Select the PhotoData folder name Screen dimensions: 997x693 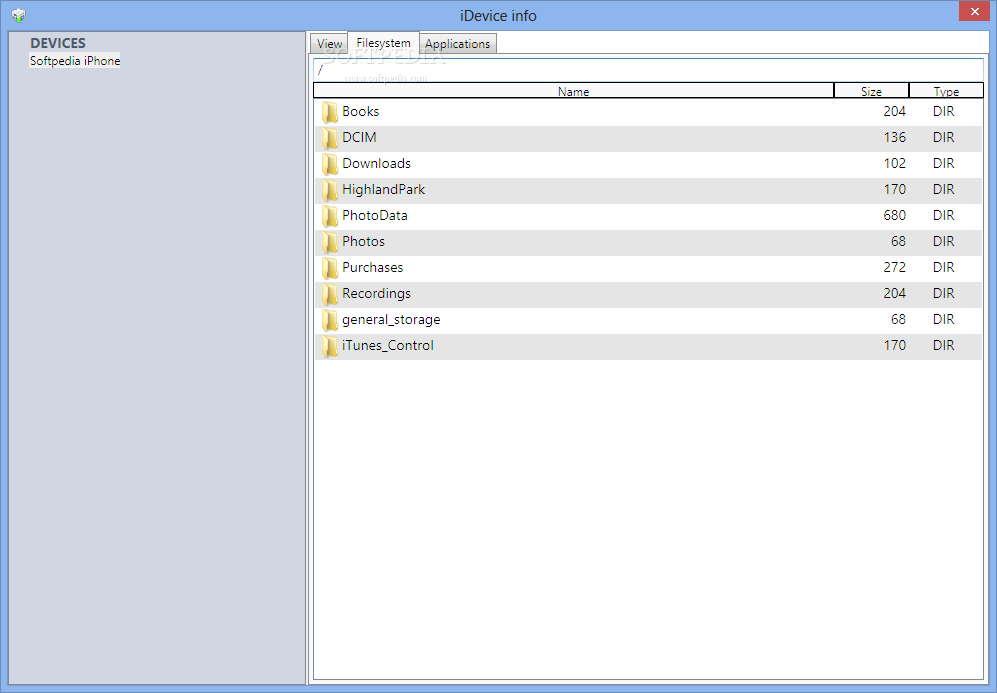pos(375,216)
